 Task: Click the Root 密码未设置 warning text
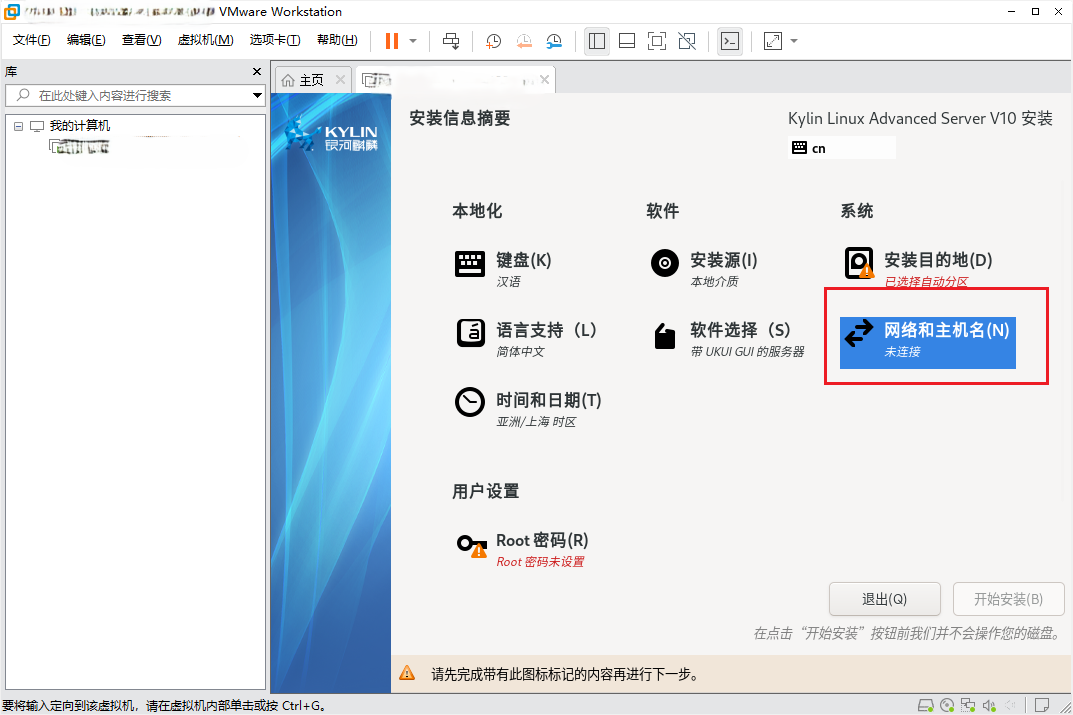pyautogui.click(x=541, y=562)
